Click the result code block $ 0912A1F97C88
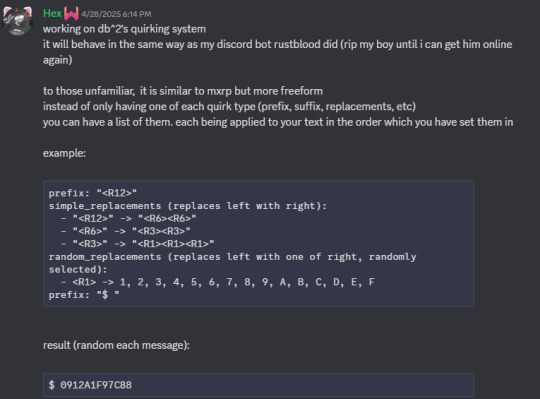Viewport: 540px width, 399px height. coord(259,385)
